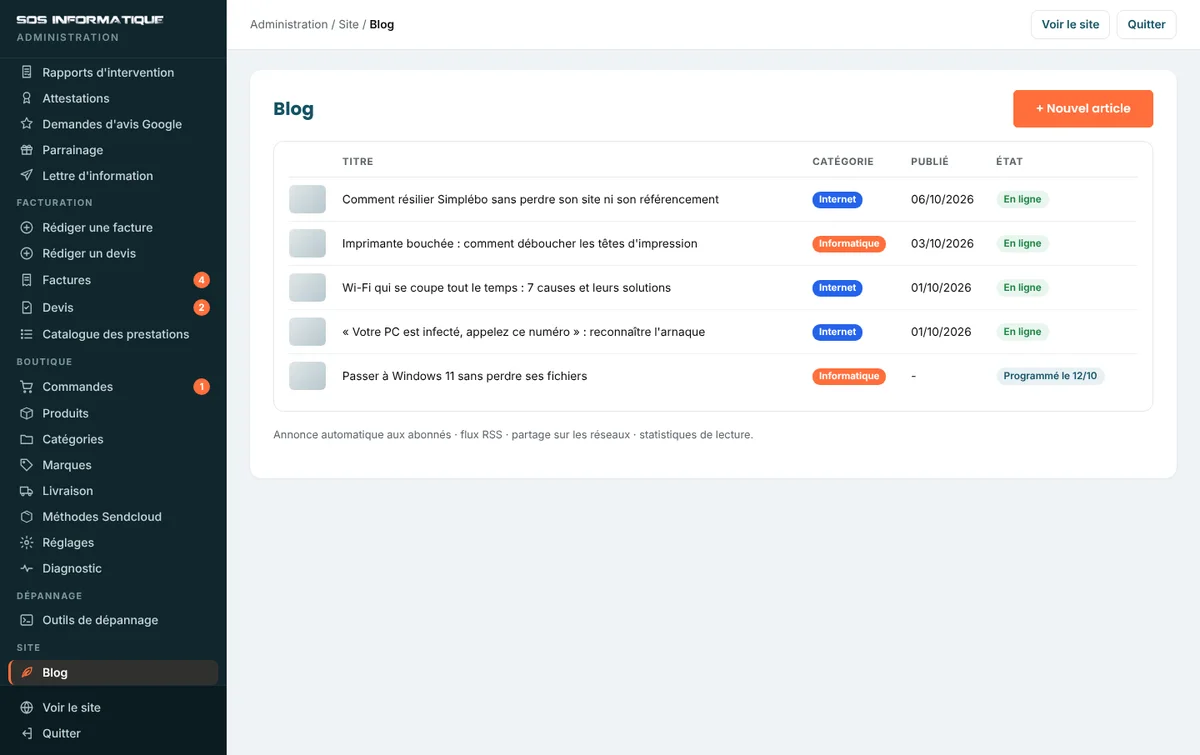Click Informatique tag on Imprimante bouchée row
Image resolution: width=1200 pixels, height=755 pixels.
pyautogui.click(x=849, y=243)
